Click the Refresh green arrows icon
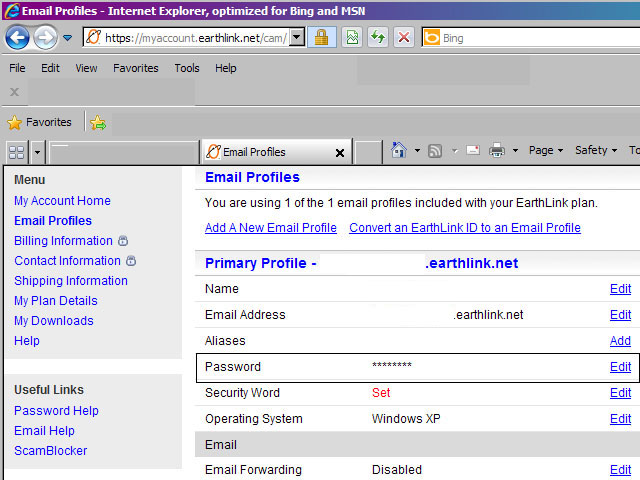The image size is (640, 480). (378, 38)
